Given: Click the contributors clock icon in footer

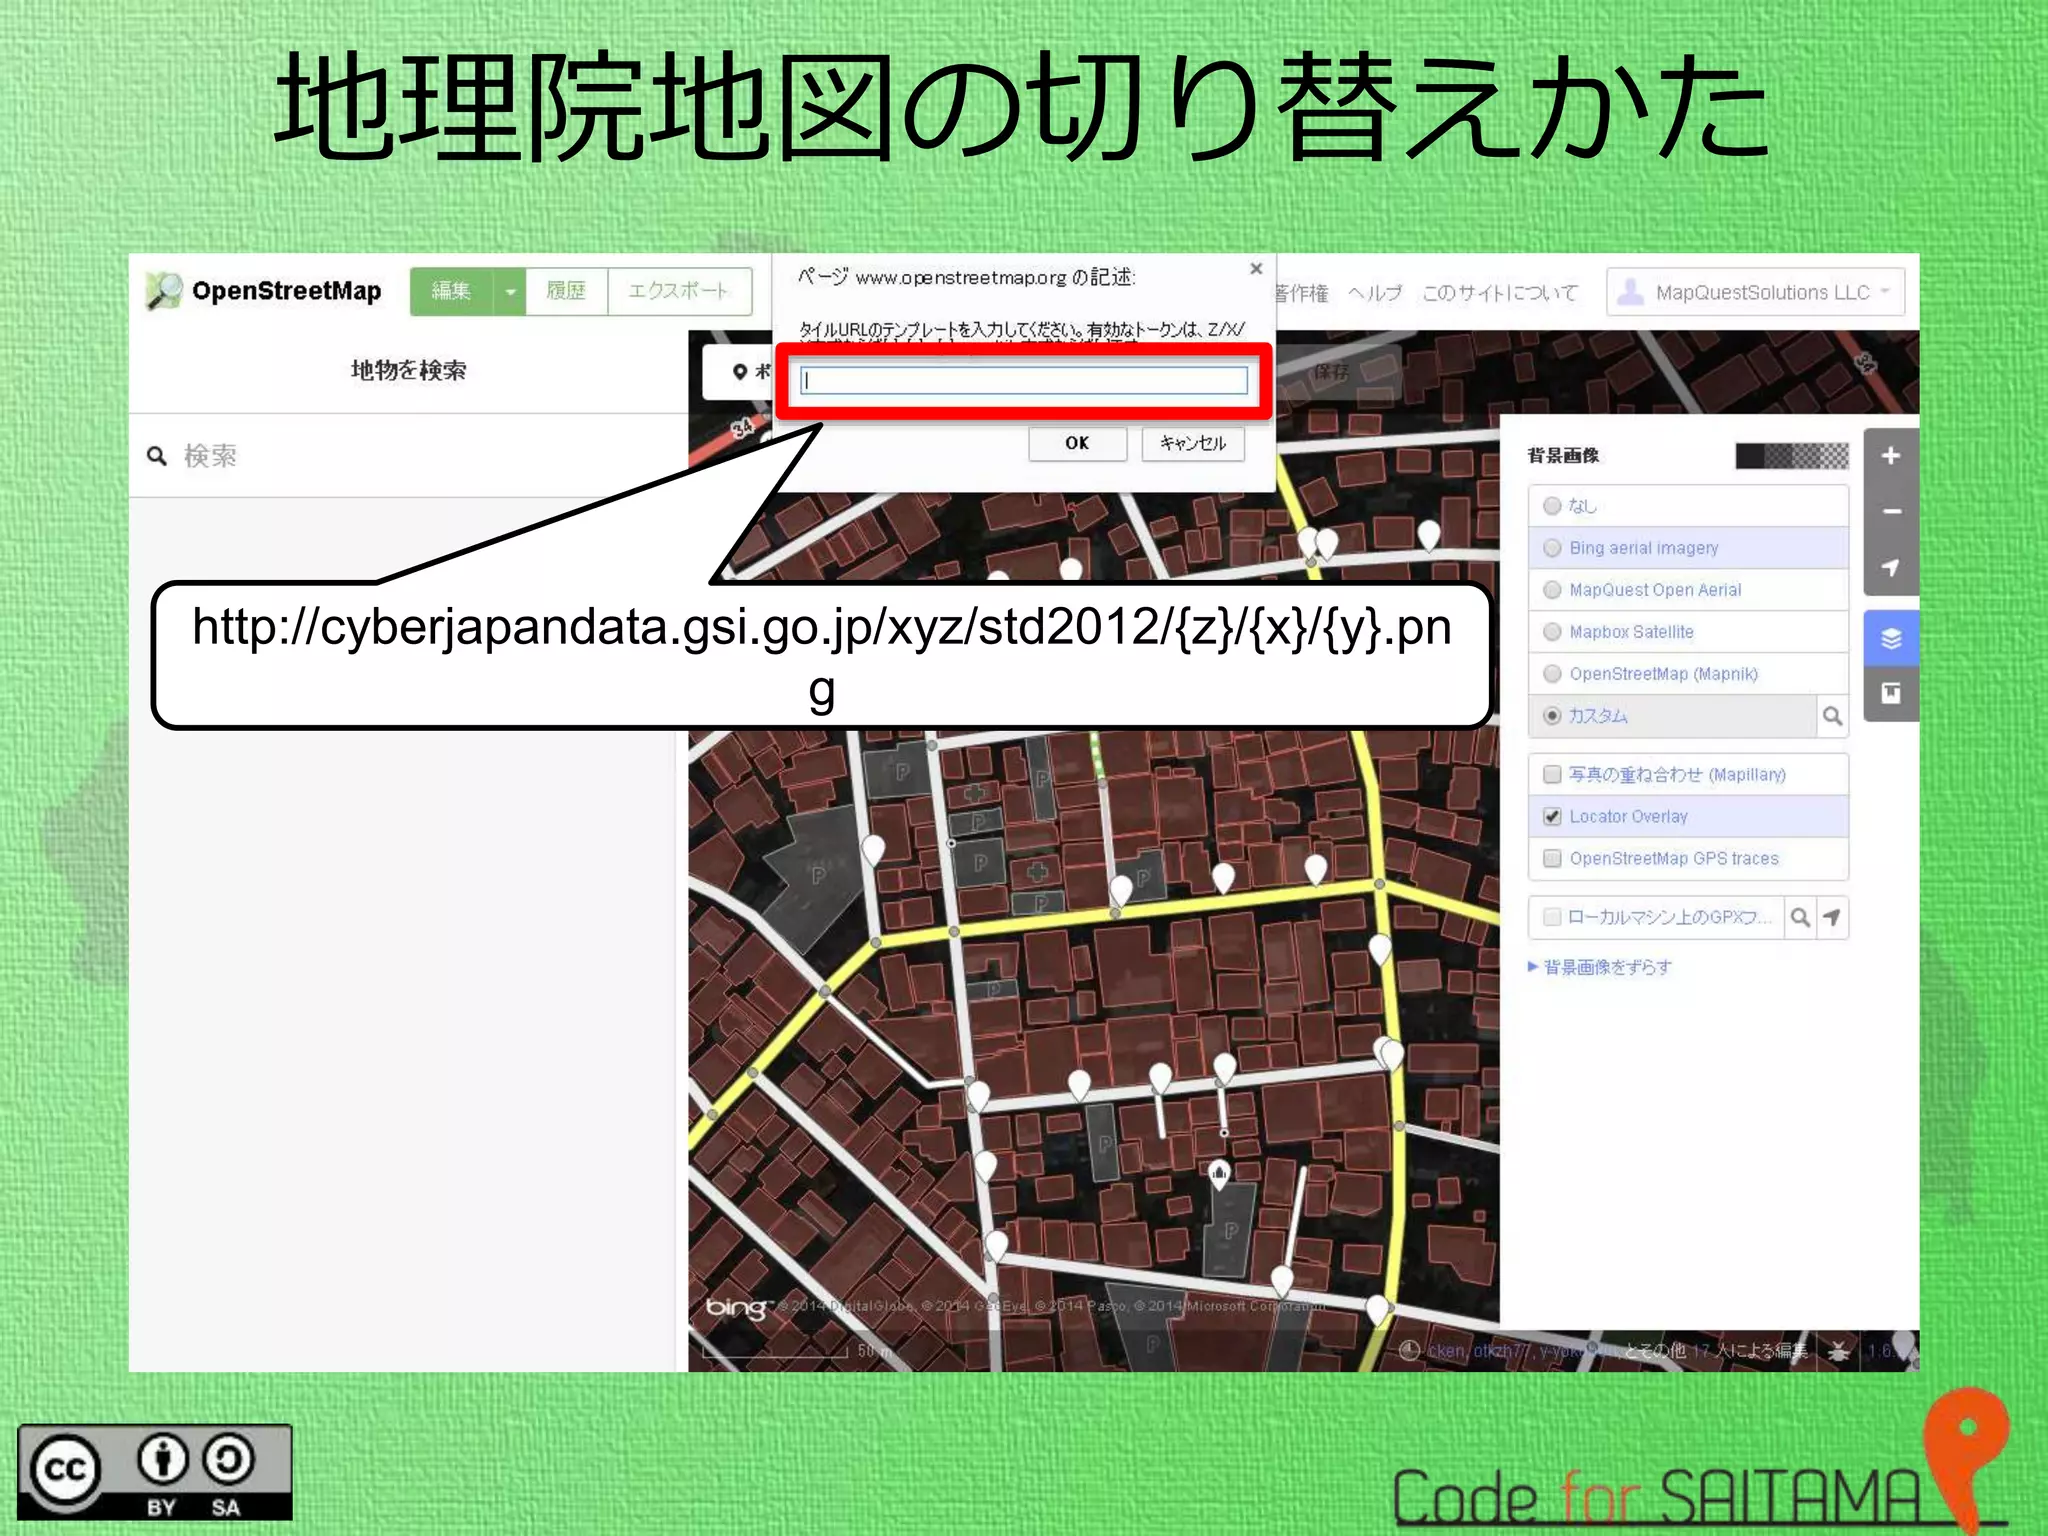Looking at the screenshot, I should [x=1409, y=1351].
